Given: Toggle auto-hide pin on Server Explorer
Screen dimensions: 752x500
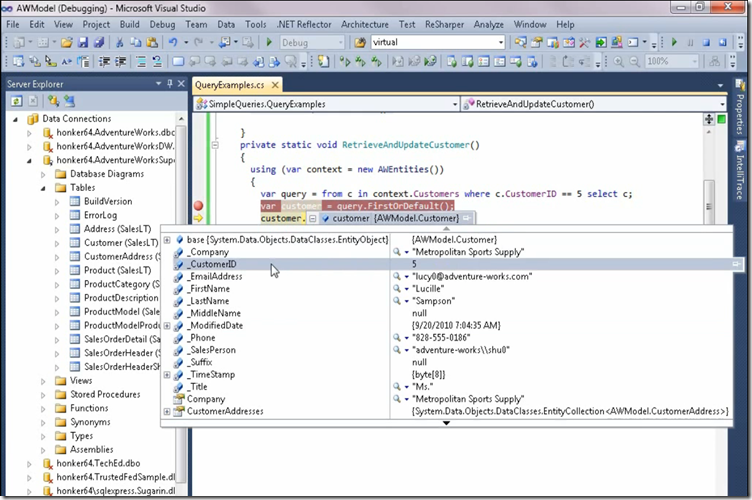Looking at the screenshot, I should (170, 83).
